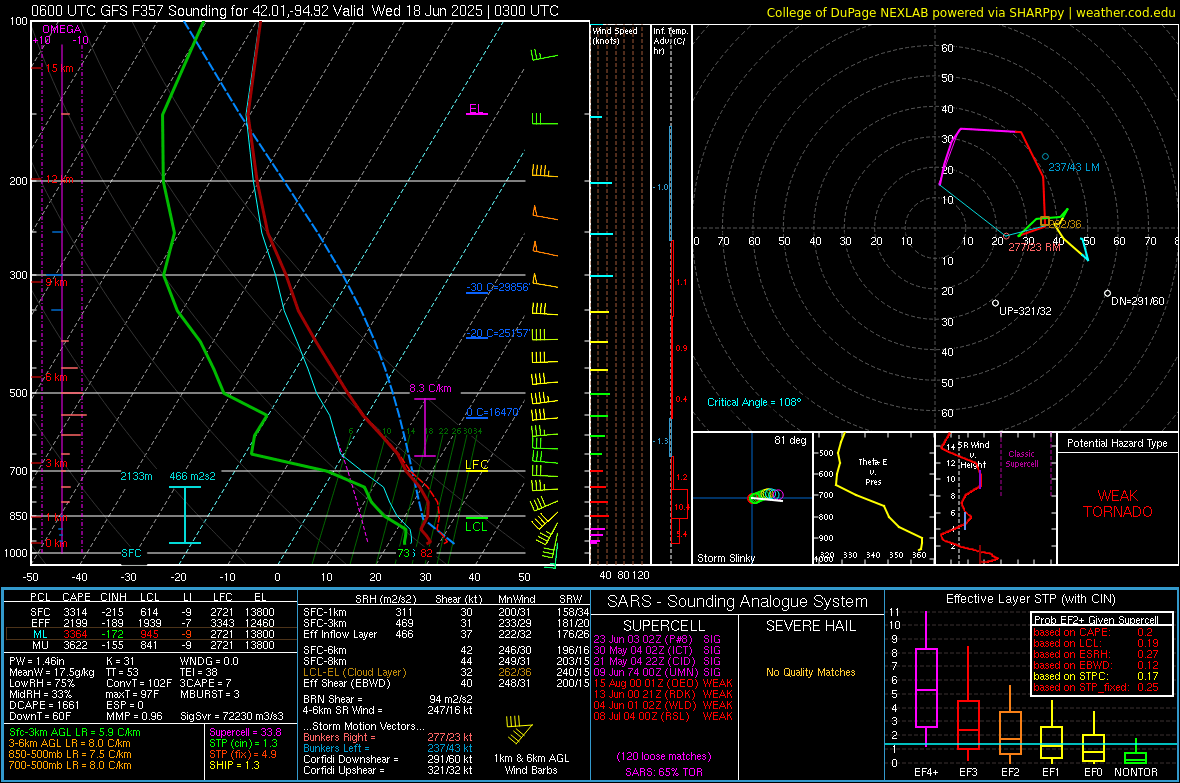Select the MU parcel row in the table
This screenshot has width=1180, height=783.
point(152,645)
